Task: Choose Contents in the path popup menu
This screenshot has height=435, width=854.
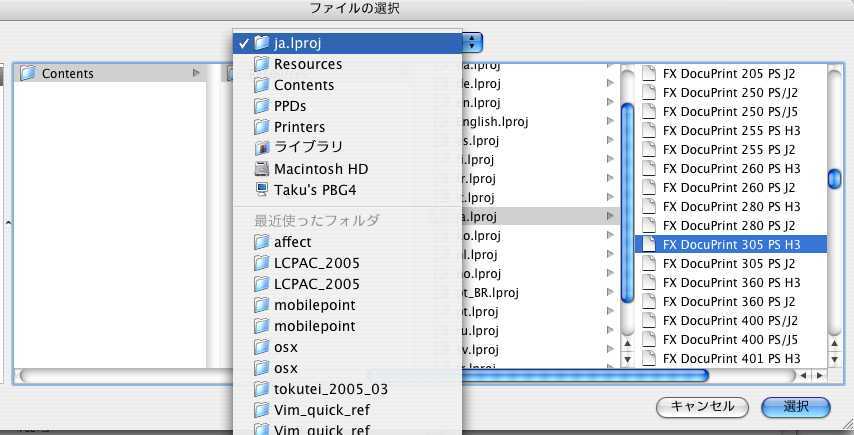Action: [x=304, y=85]
